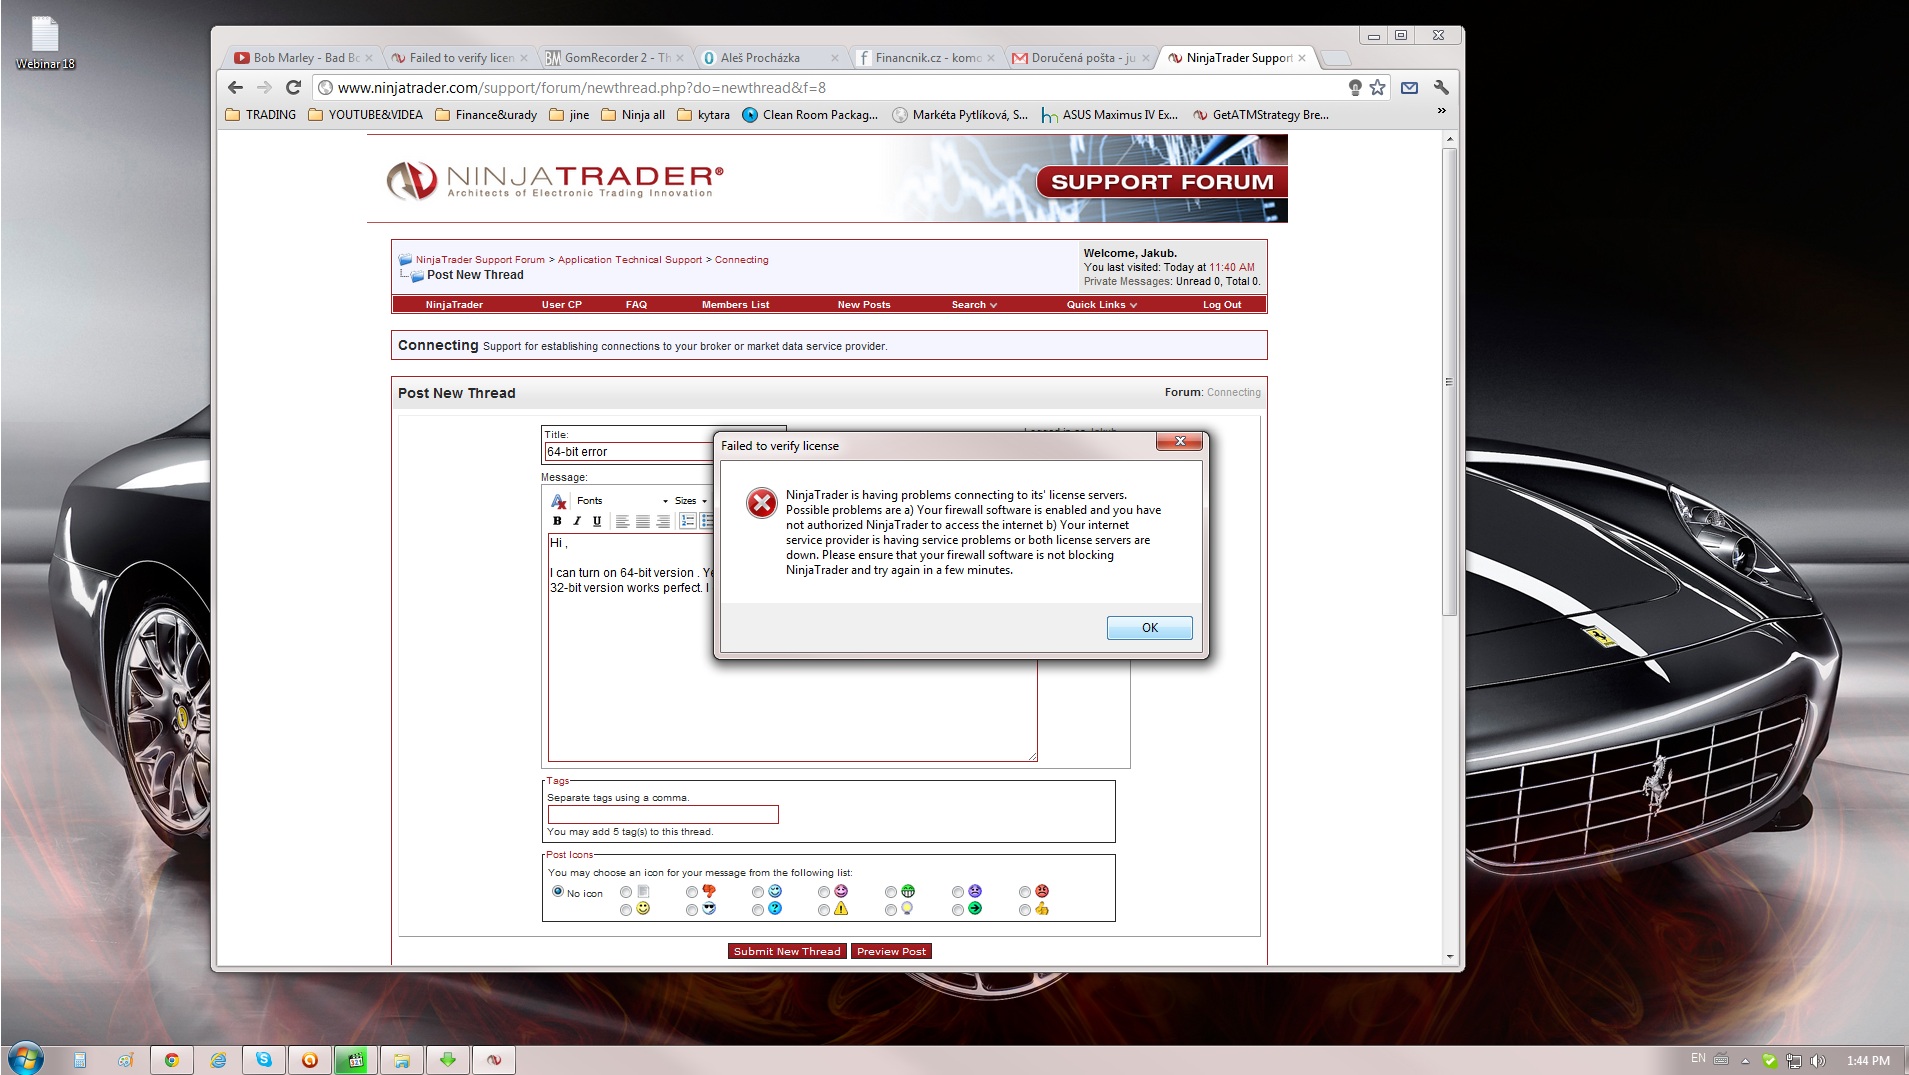Show more bookmarks with the chevron
Screen dimensions: 1909x1075
pyautogui.click(x=1441, y=111)
